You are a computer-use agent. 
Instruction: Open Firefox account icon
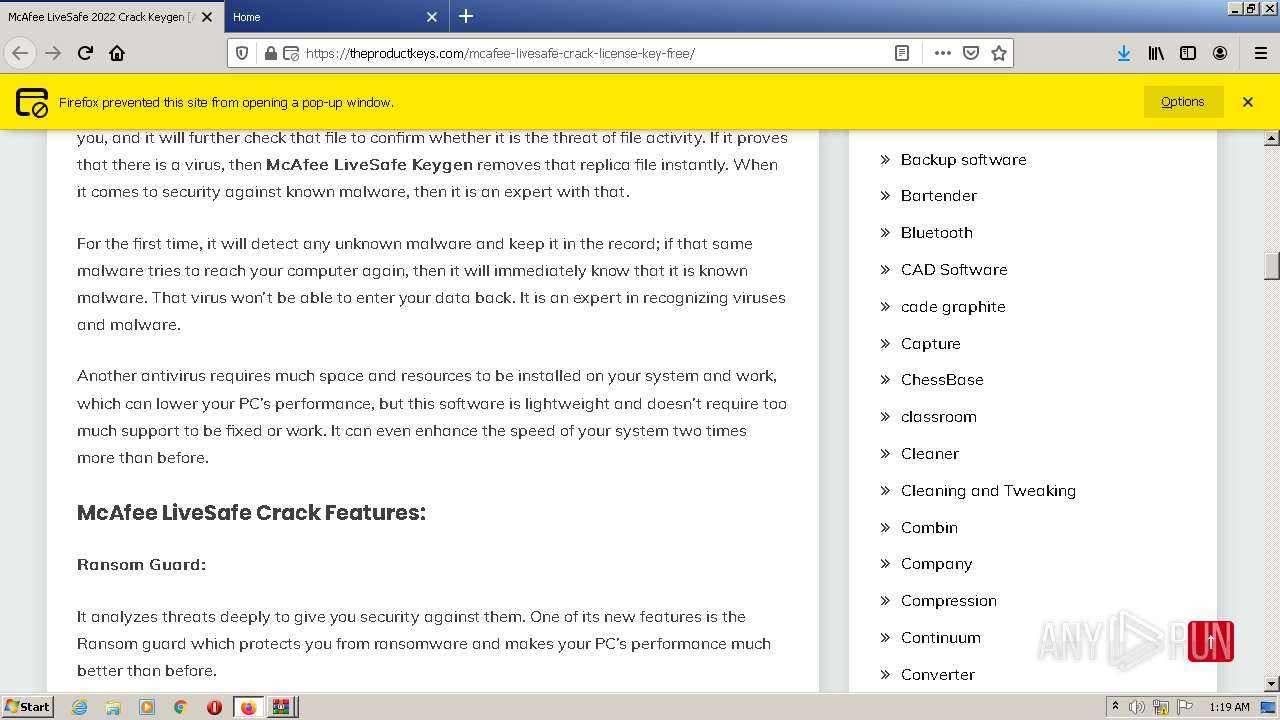pyautogui.click(x=1220, y=53)
